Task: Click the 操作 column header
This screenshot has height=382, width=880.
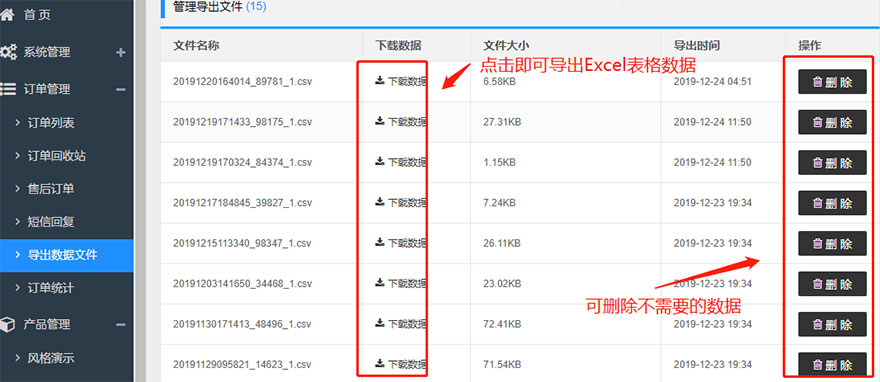Action: point(810,45)
